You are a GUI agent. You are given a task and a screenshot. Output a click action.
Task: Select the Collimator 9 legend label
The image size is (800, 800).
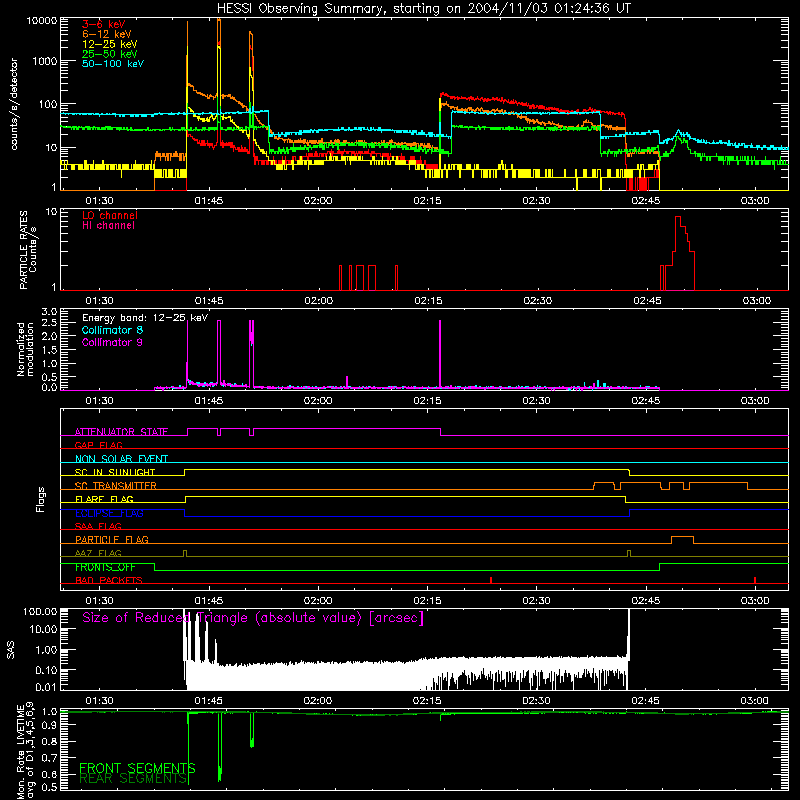112,342
